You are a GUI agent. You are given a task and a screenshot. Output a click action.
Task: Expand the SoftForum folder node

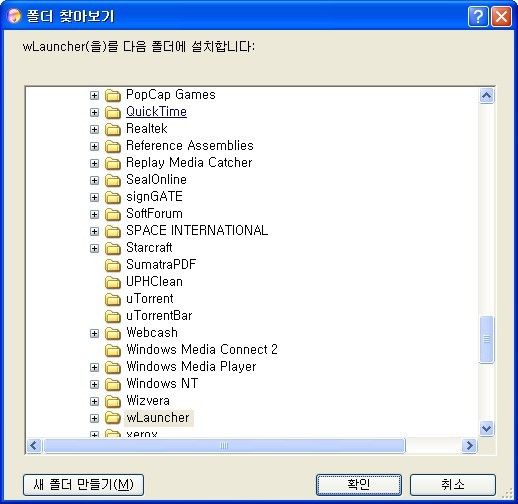94,215
